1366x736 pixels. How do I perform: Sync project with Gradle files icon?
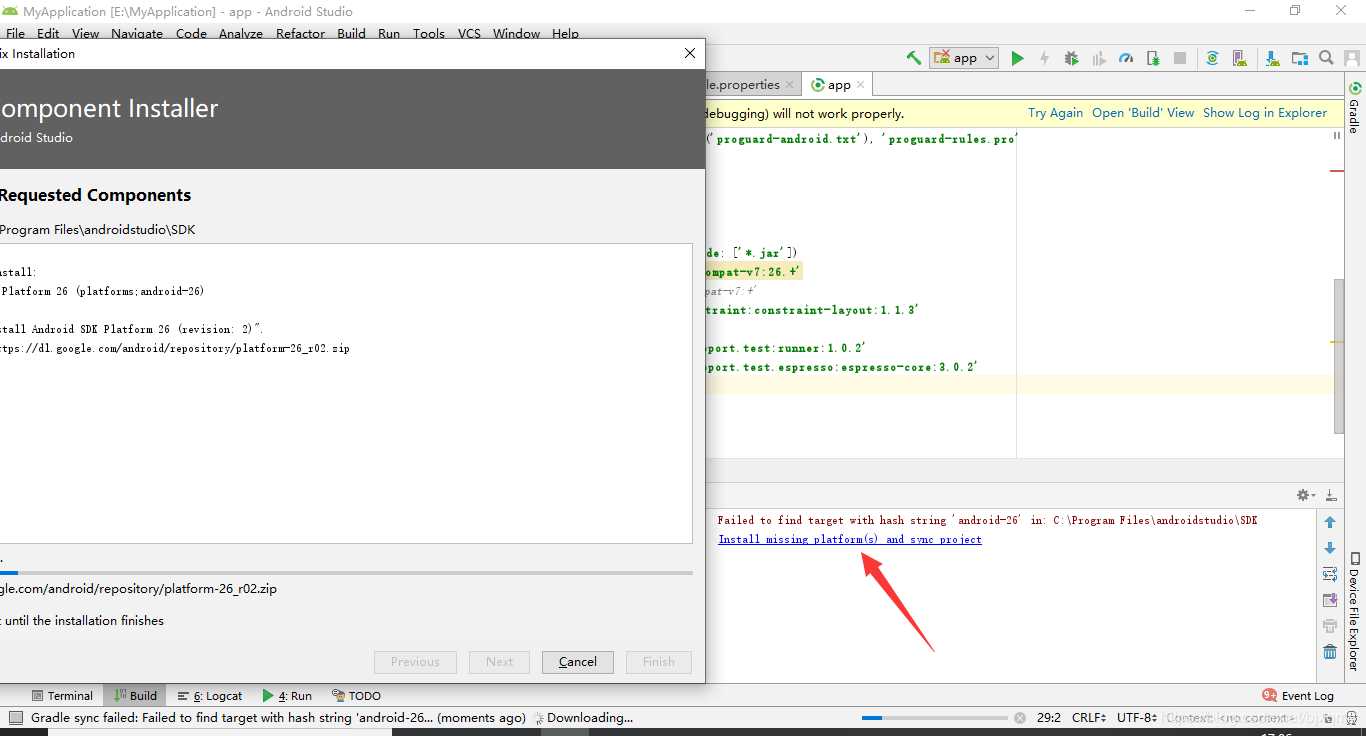[1212, 58]
